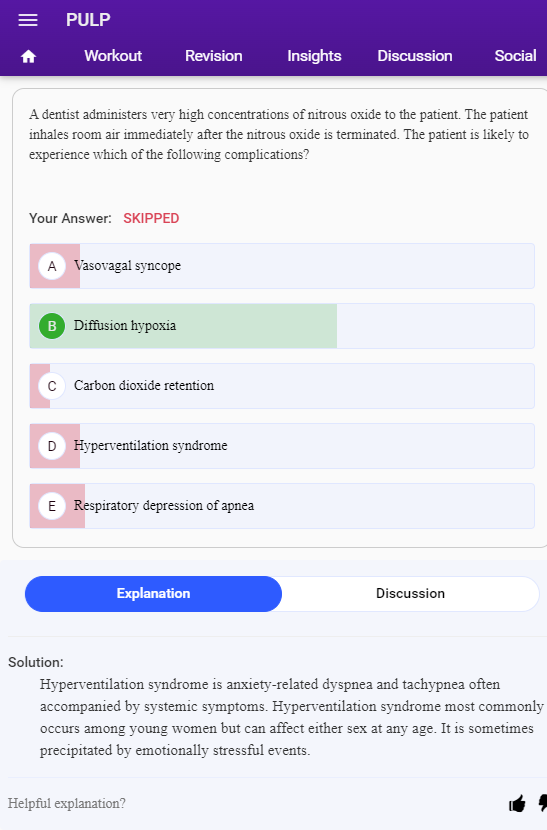547x830 pixels.
Task: Open the Discussion nav tab
Action: (415, 56)
